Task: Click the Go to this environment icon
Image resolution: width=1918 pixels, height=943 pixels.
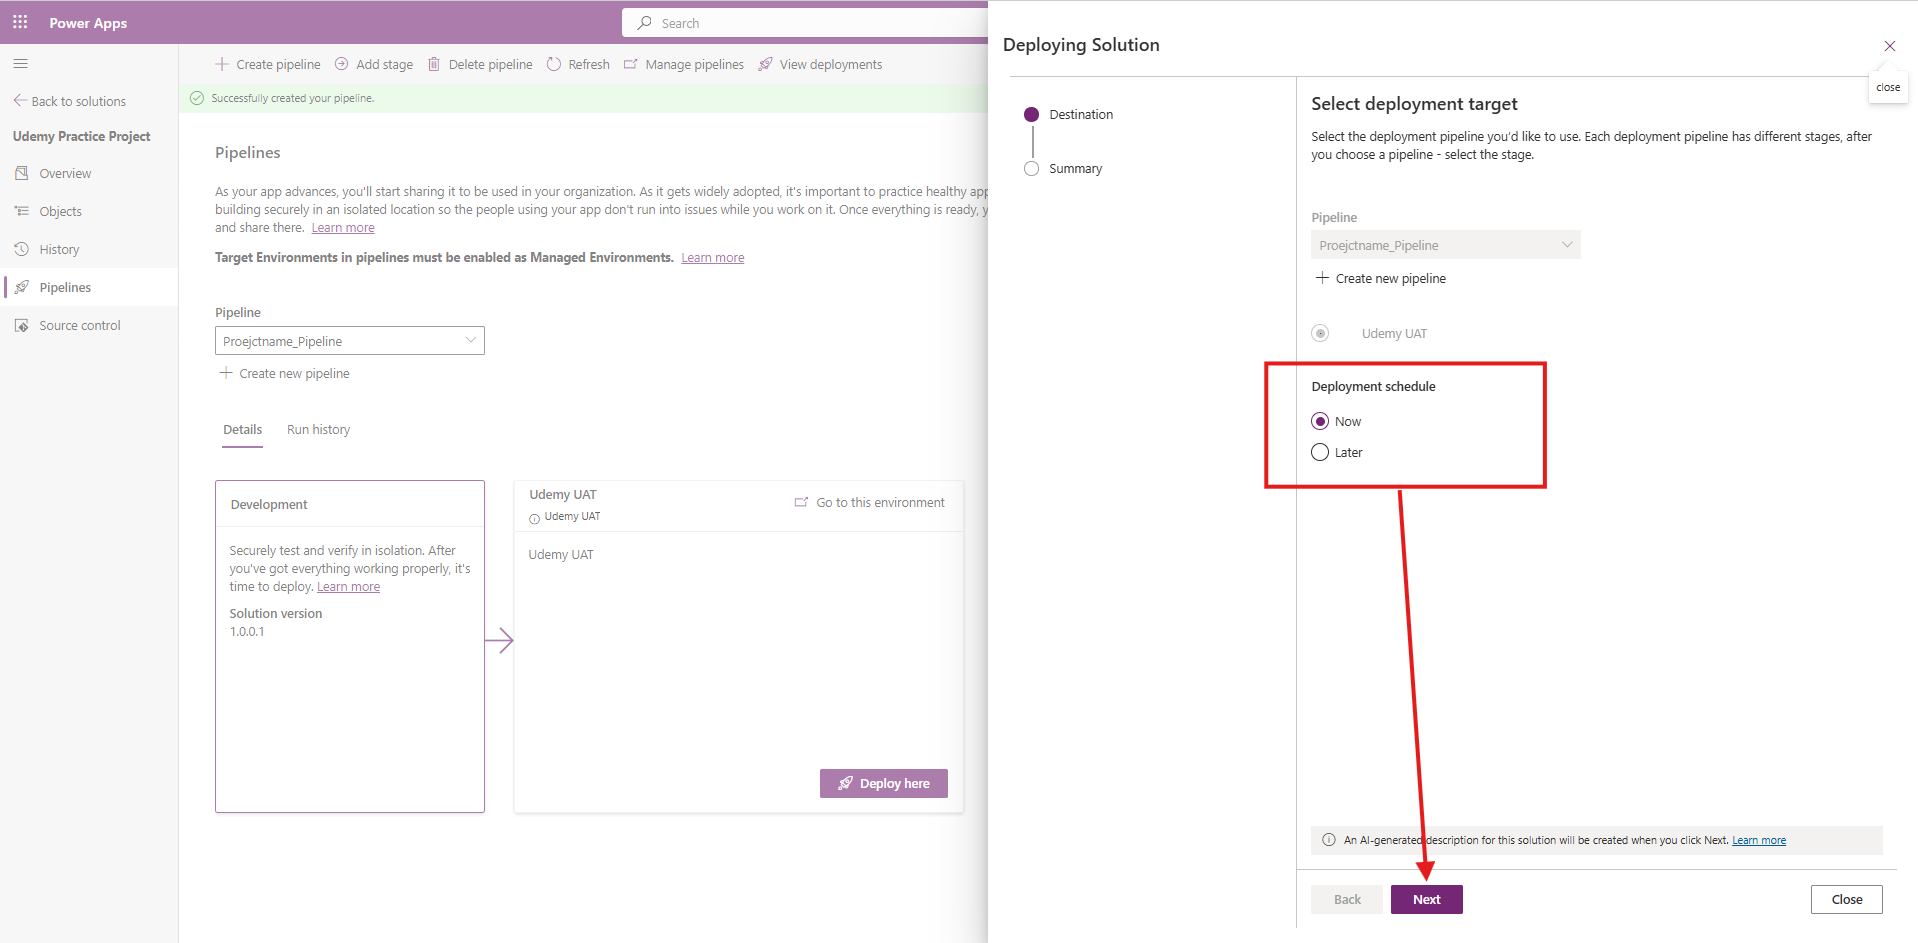Action: coord(801,502)
